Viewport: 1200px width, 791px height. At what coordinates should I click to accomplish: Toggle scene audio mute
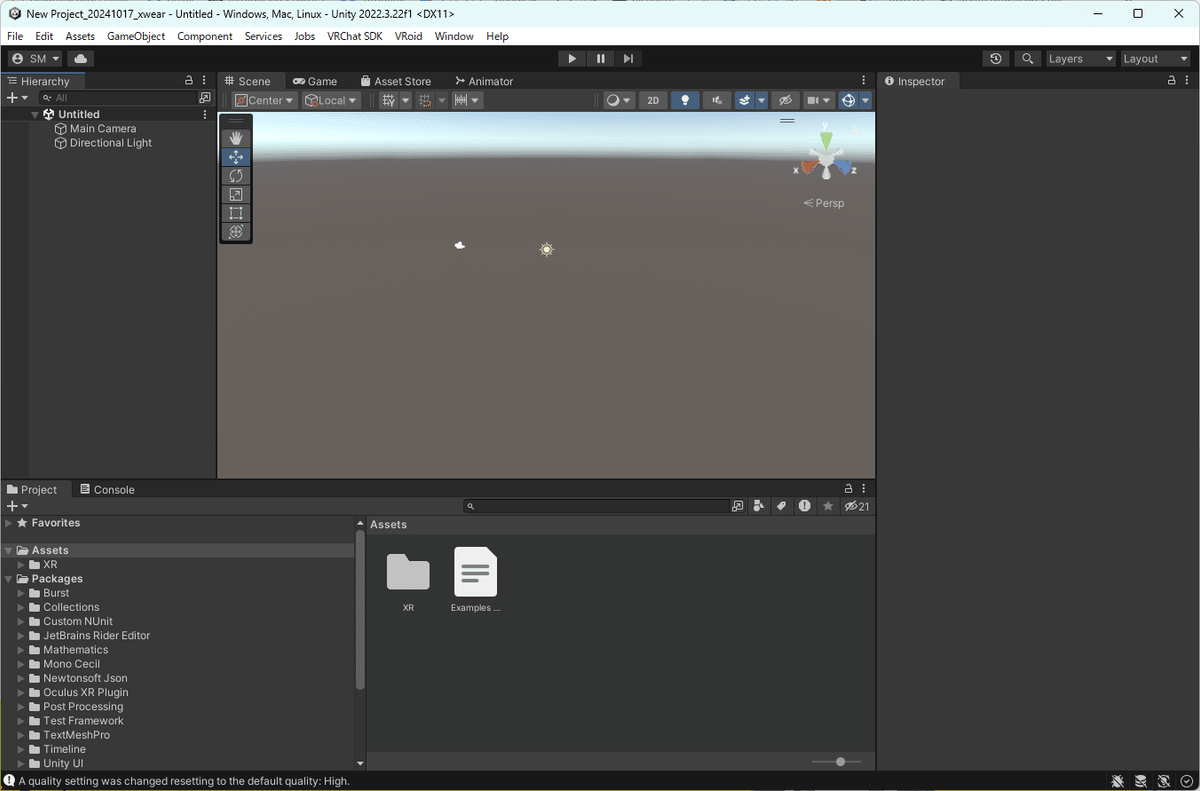click(716, 100)
